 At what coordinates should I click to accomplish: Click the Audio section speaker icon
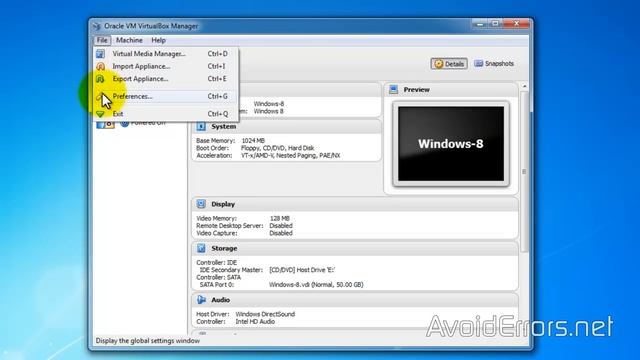coord(201,300)
